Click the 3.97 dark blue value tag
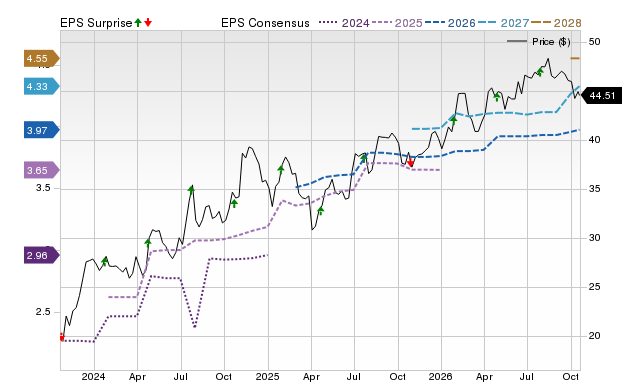The image size is (640, 382). 42,130
